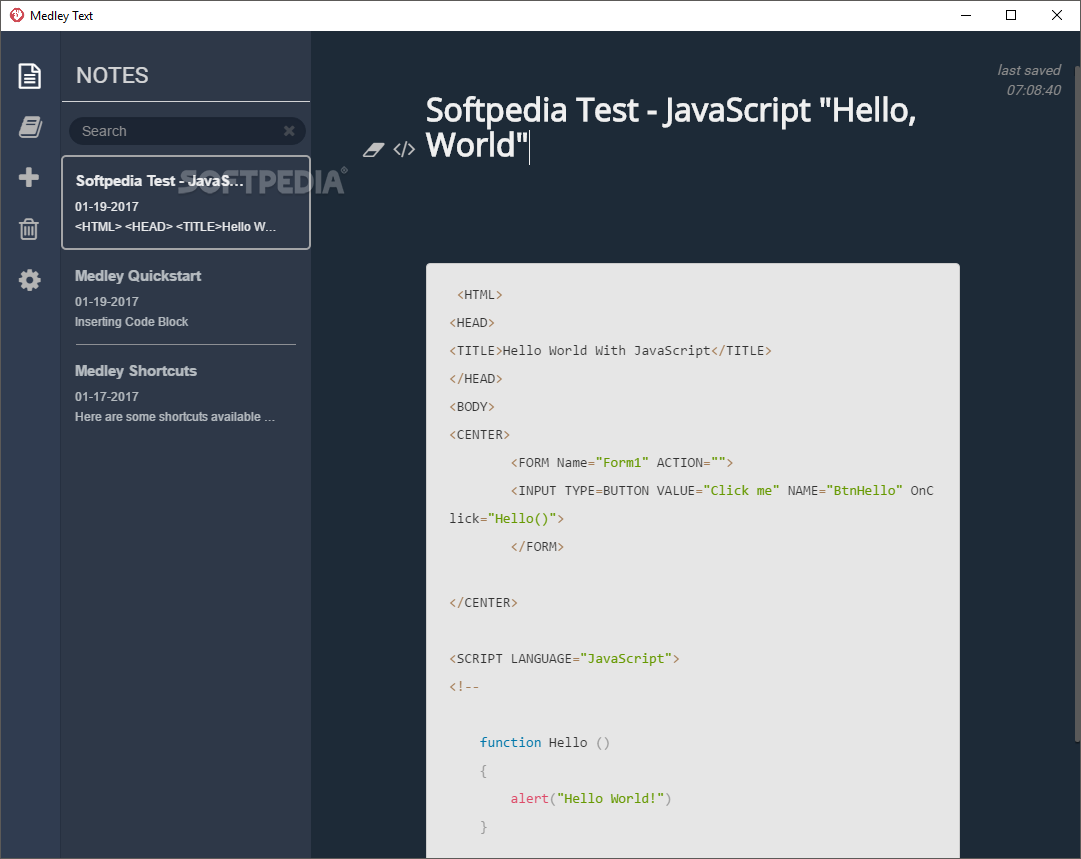Open the Notes document icon in sidebar
Screen dimensions: 1081x859
[30, 76]
